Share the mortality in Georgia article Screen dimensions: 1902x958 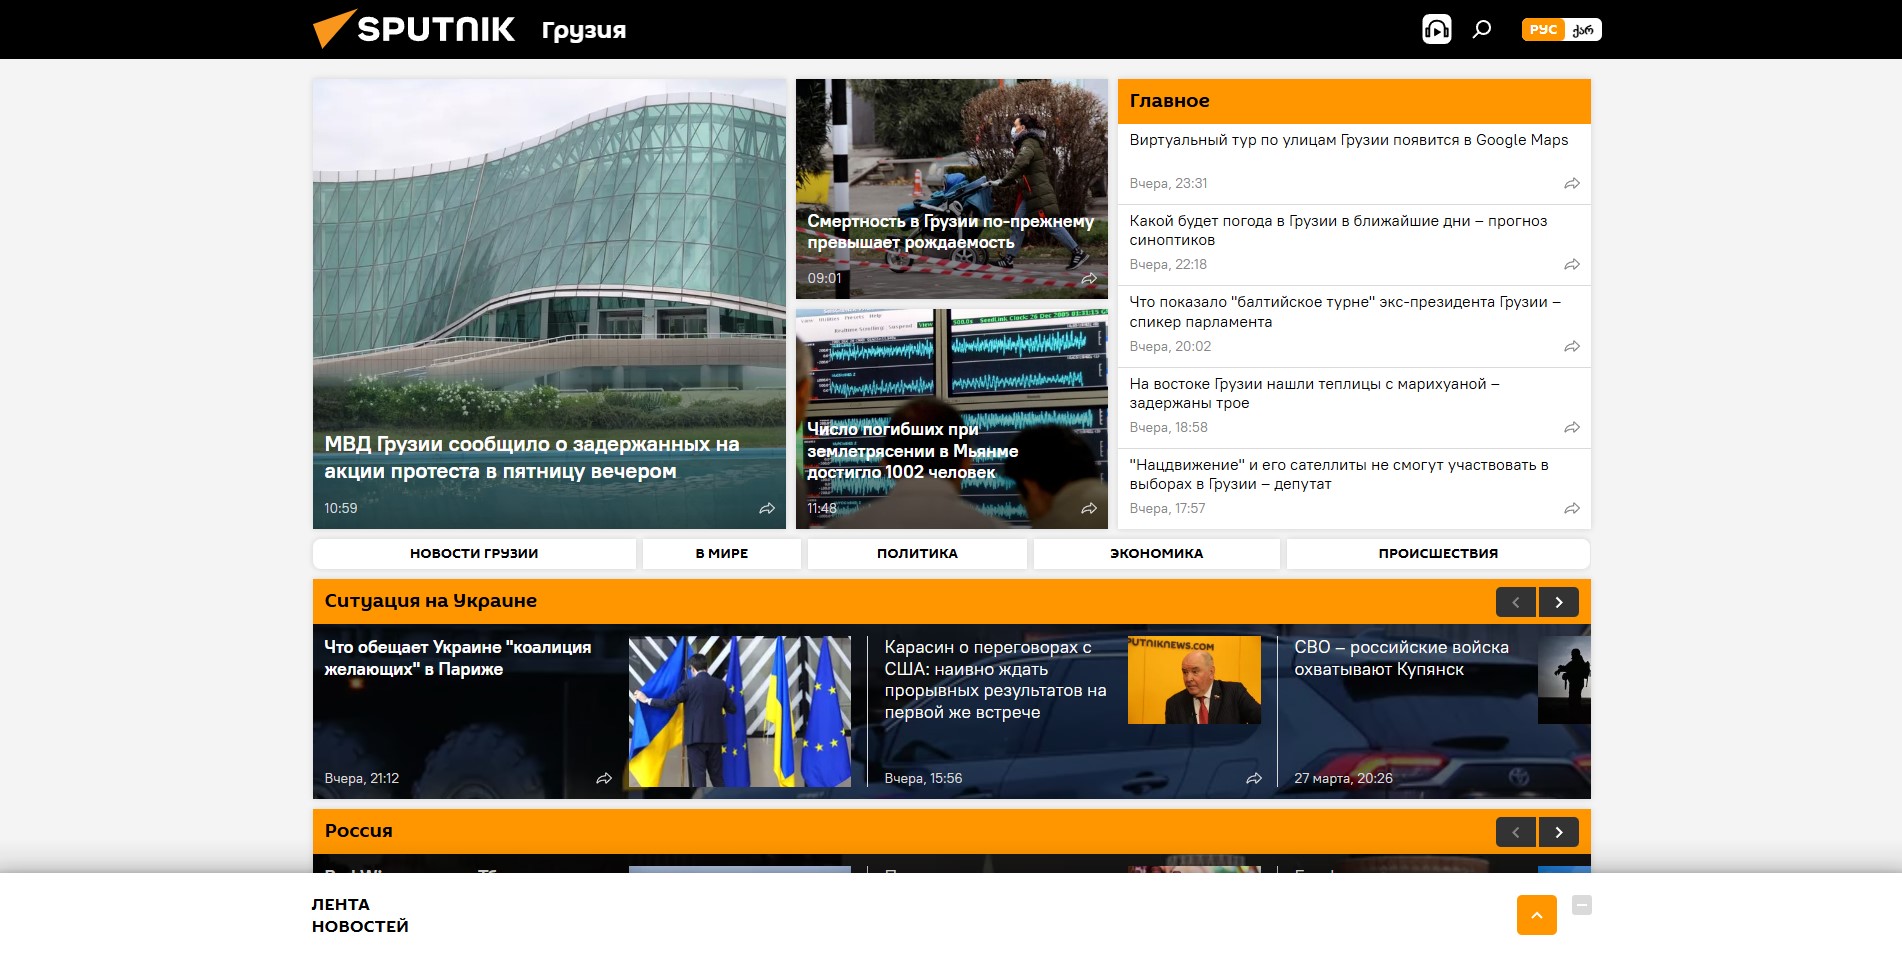coord(1089,279)
